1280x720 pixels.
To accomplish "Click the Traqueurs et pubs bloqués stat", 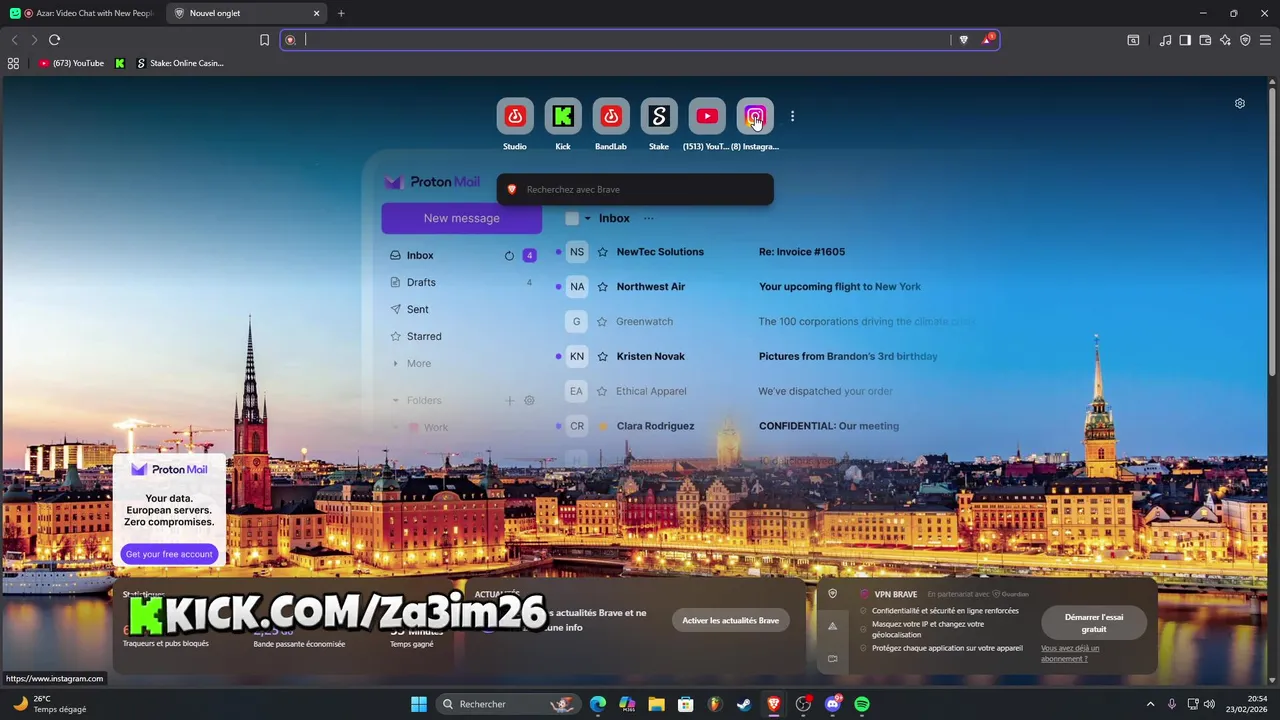I will [x=166, y=643].
